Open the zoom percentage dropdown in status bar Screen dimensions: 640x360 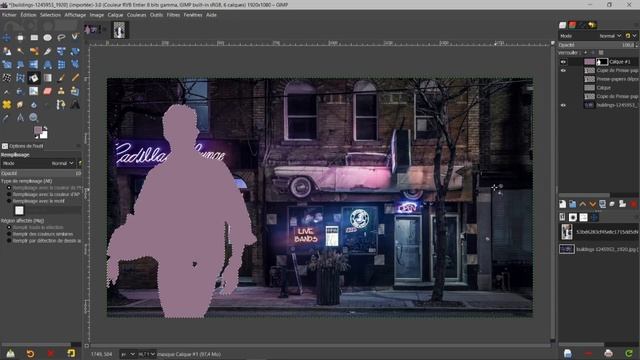tap(147, 354)
